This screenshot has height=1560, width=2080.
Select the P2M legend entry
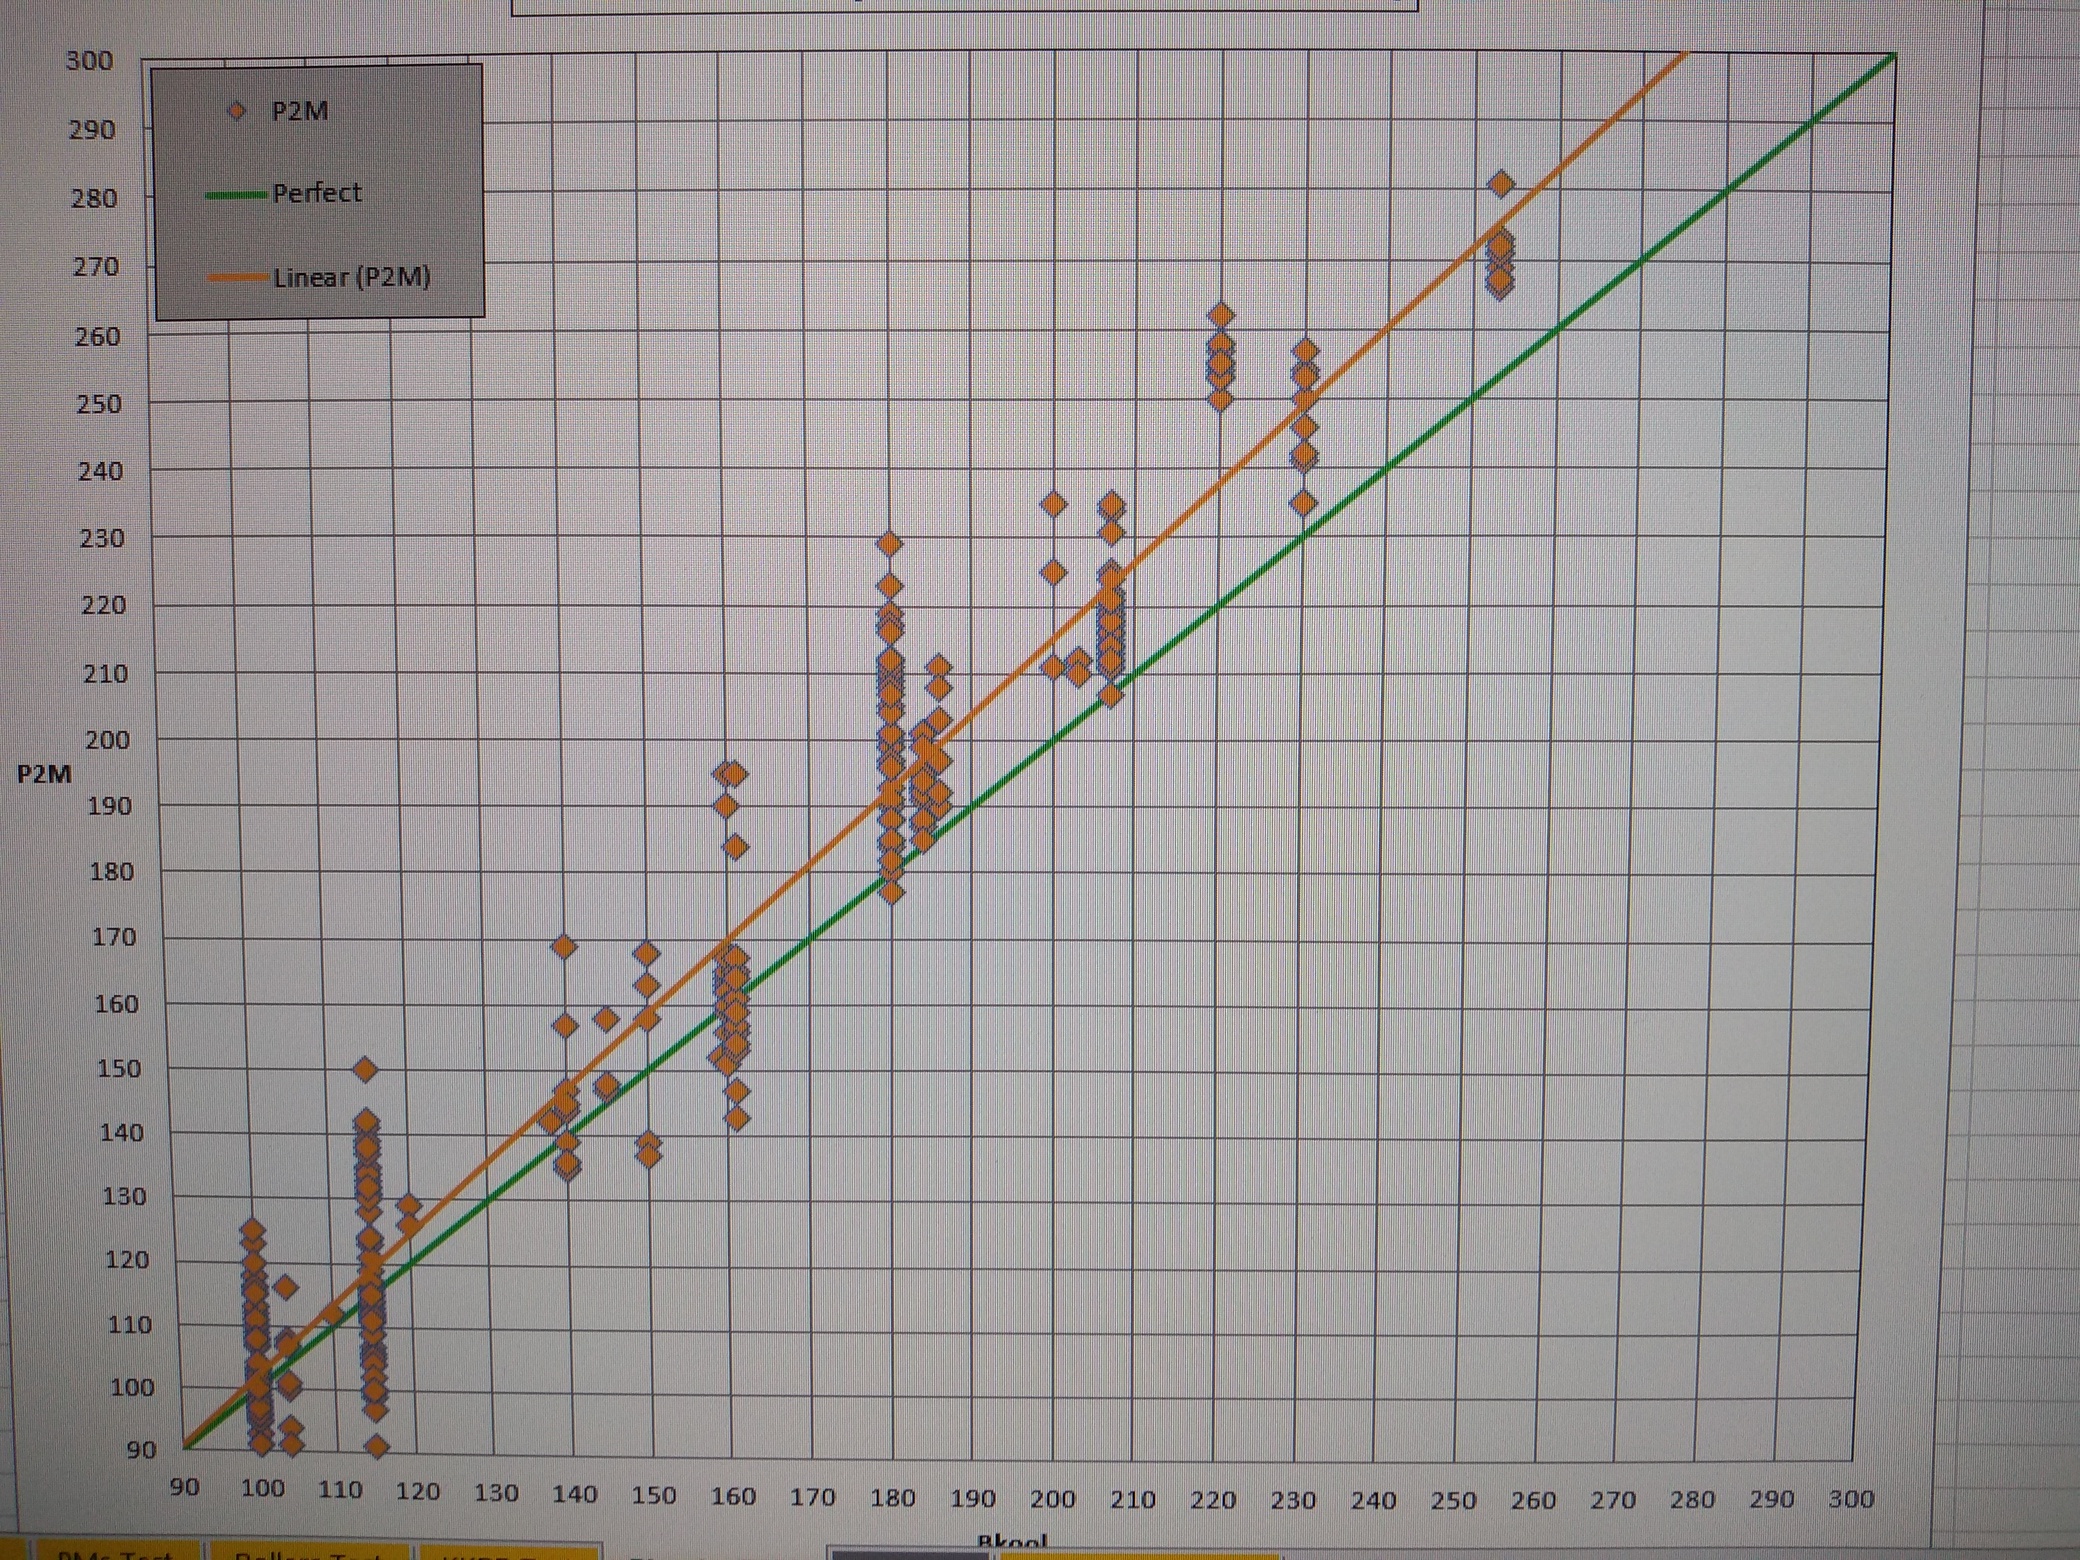pos(278,111)
